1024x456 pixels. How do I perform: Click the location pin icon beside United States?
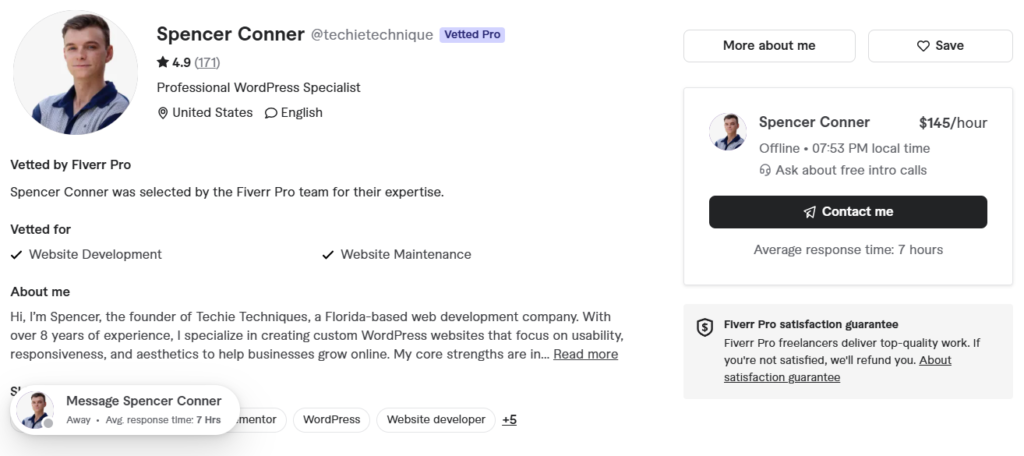[163, 113]
